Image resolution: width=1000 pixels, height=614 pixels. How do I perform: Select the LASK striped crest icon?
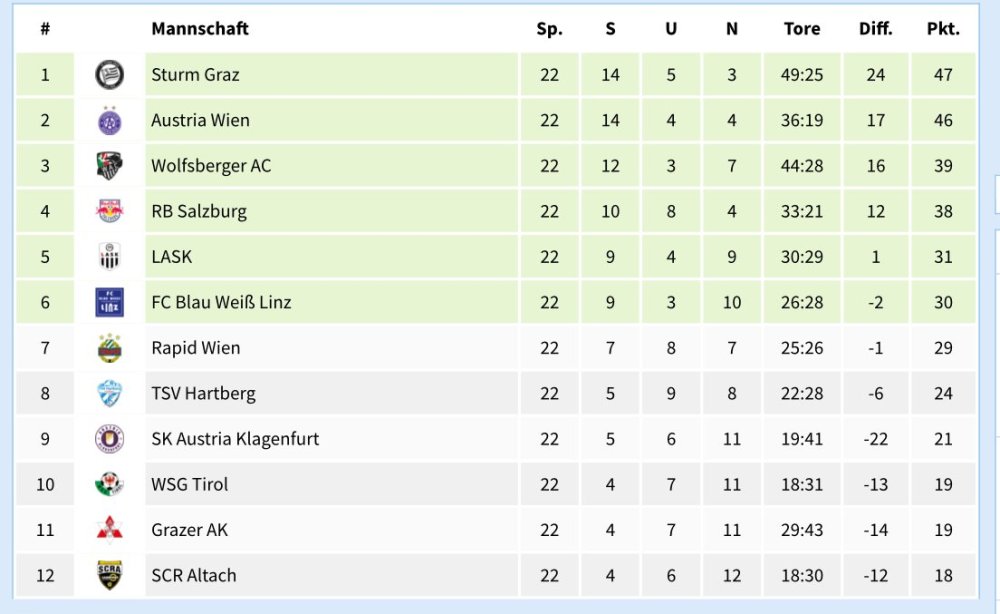(x=109, y=257)
